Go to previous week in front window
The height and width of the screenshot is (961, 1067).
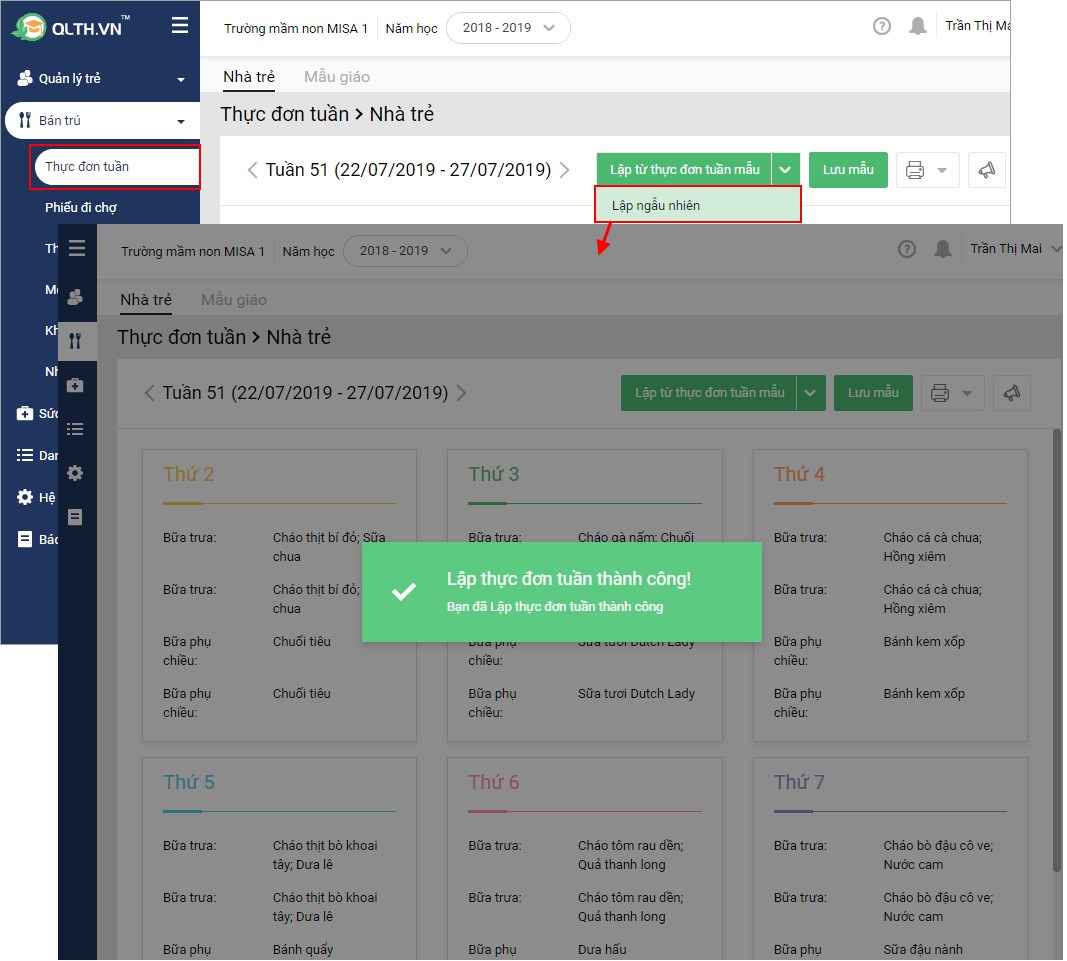click(150, 393)
